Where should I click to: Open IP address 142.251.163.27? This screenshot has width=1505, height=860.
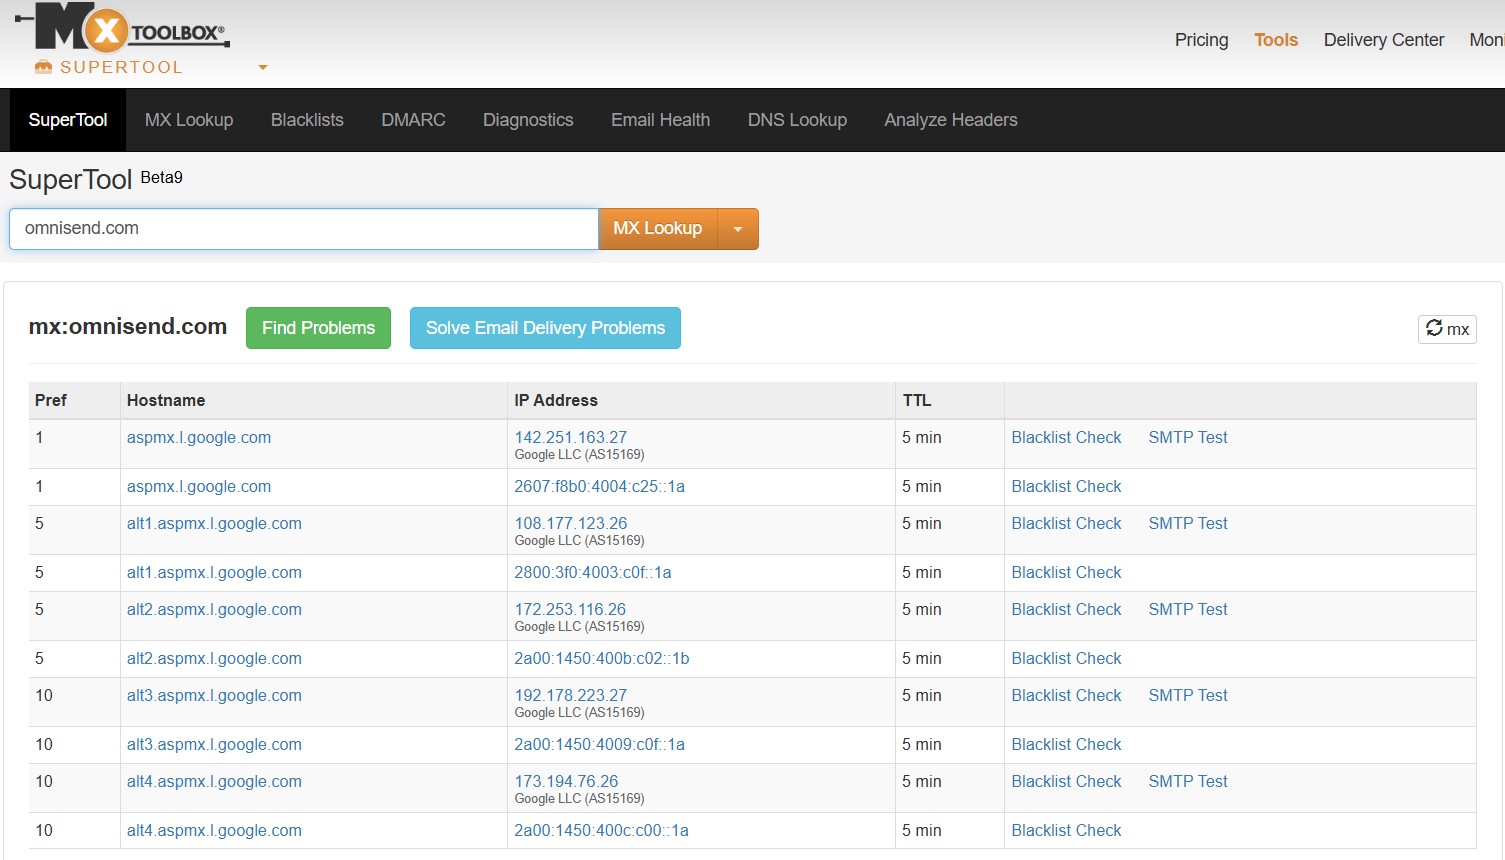571,437
